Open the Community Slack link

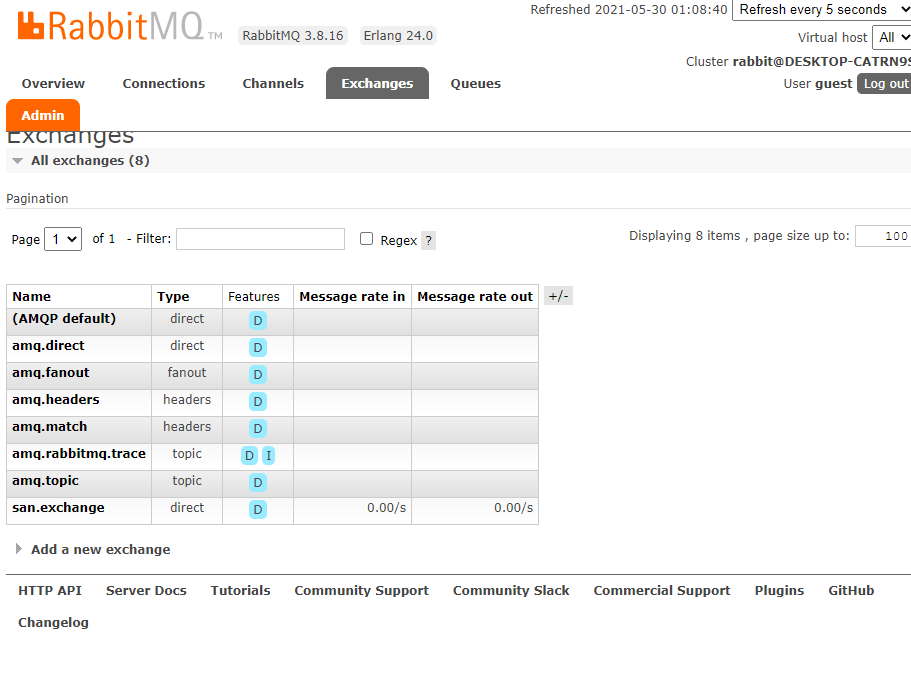tap(511, 590)
